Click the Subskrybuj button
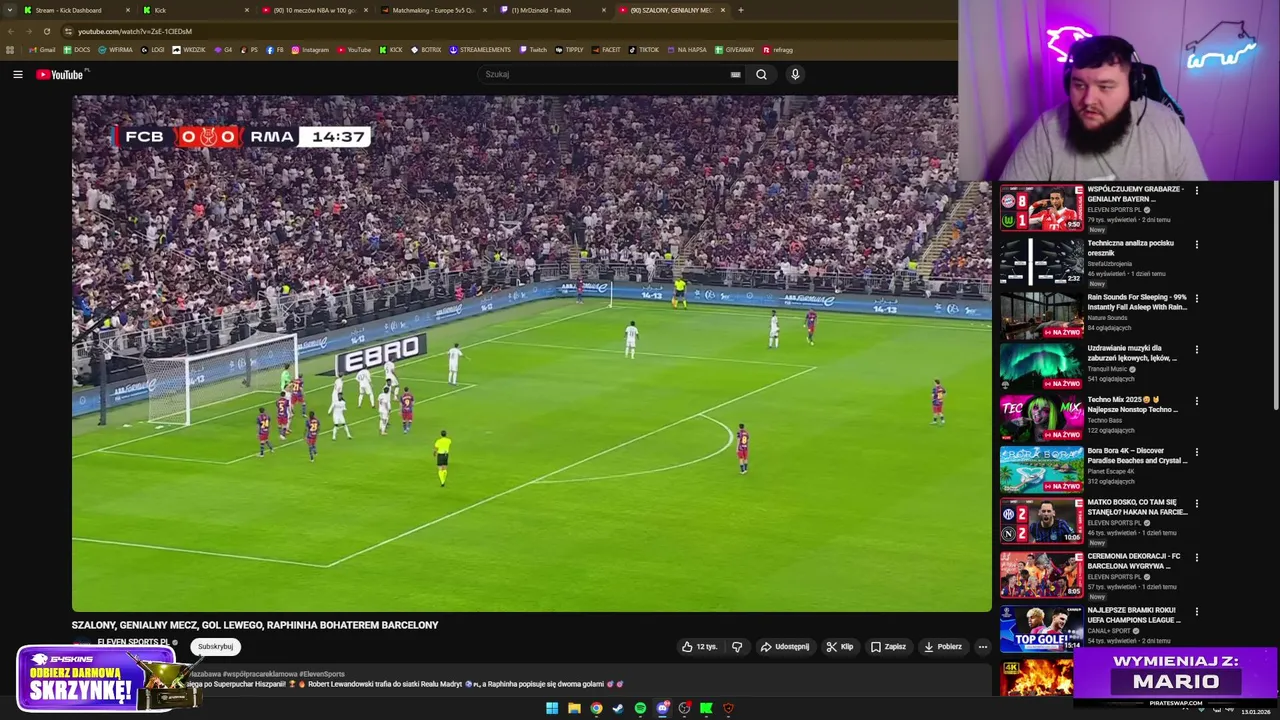 tap(215, 646)
